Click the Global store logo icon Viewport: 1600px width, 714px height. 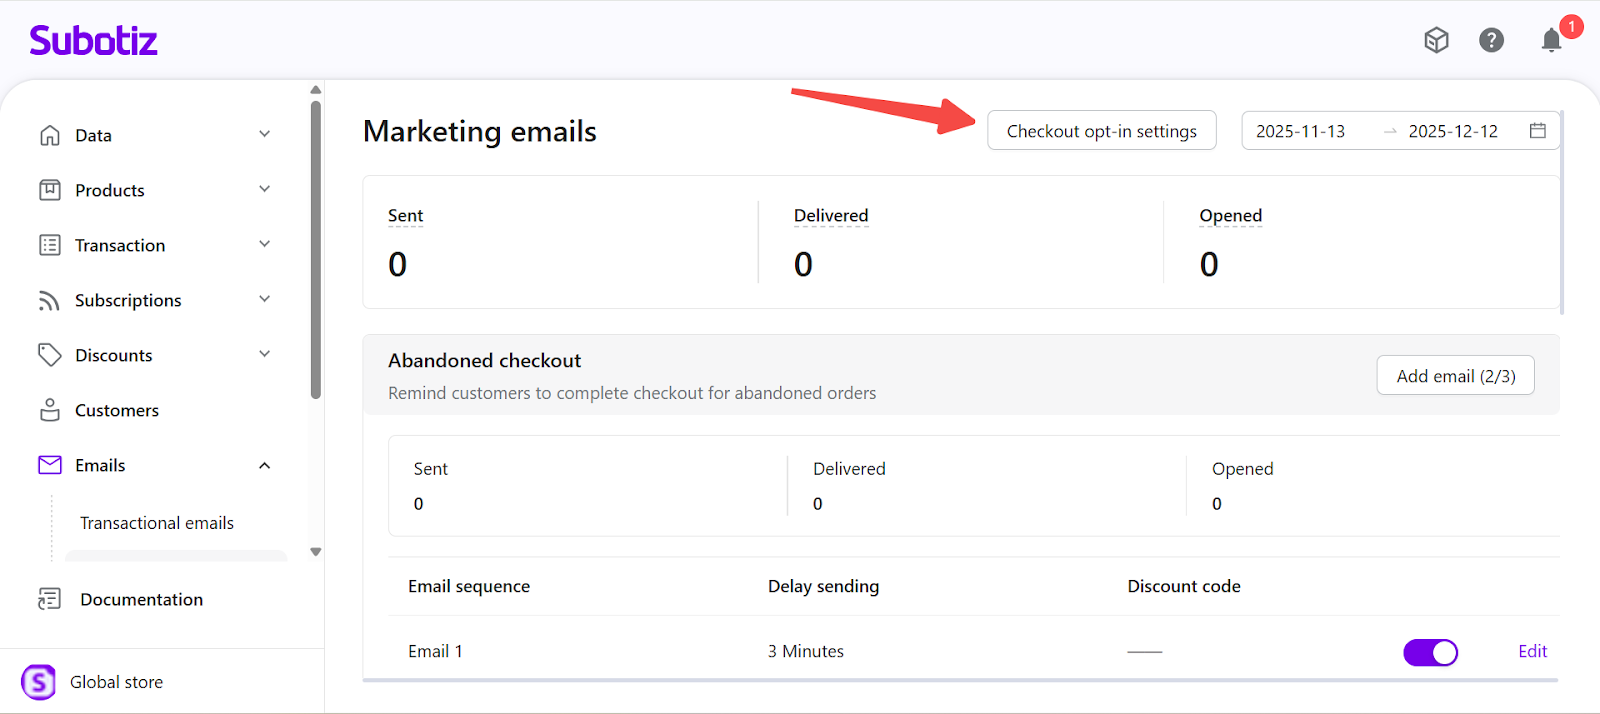39,682
